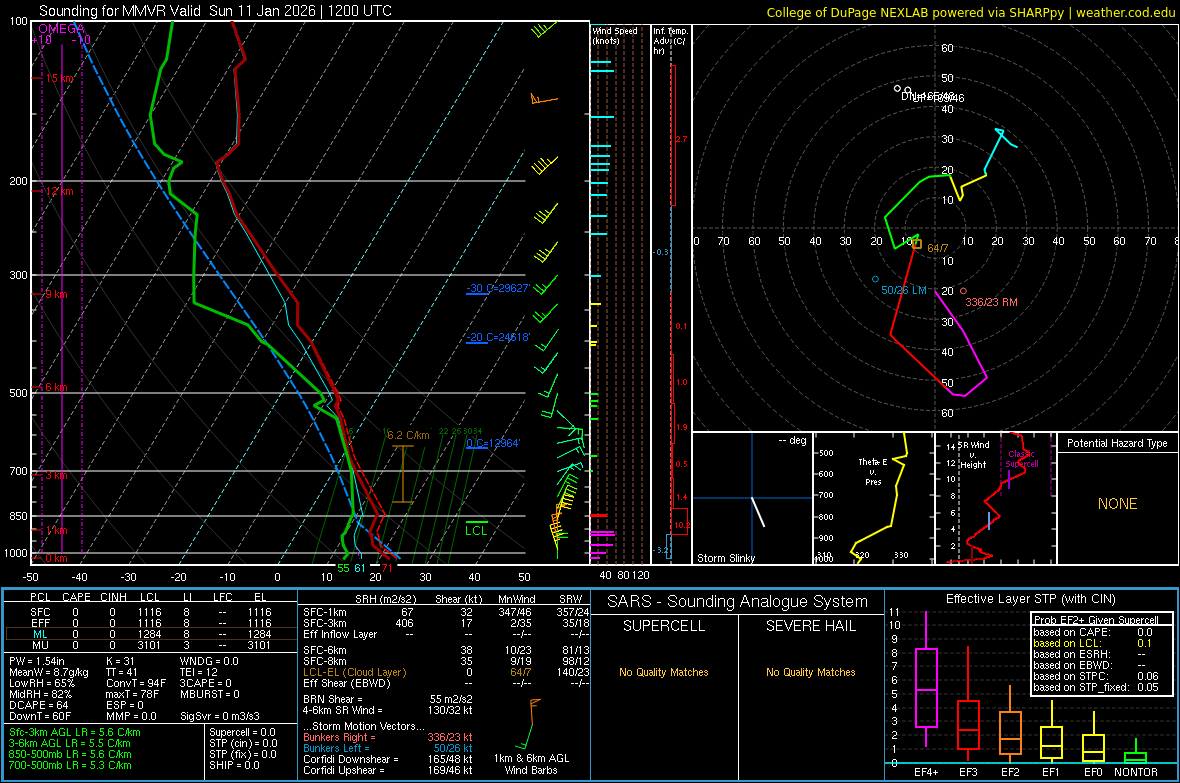Screen dimensions: 1180x783
Task: Click the '9 km' height marker
Action: [x=56, y=294]
